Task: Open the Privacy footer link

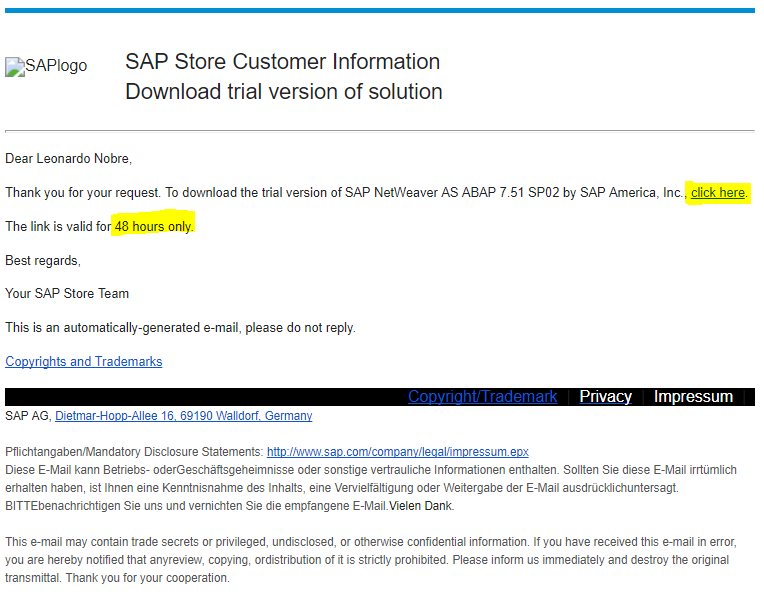Action: pyautogui.click(x=605, y=397)
